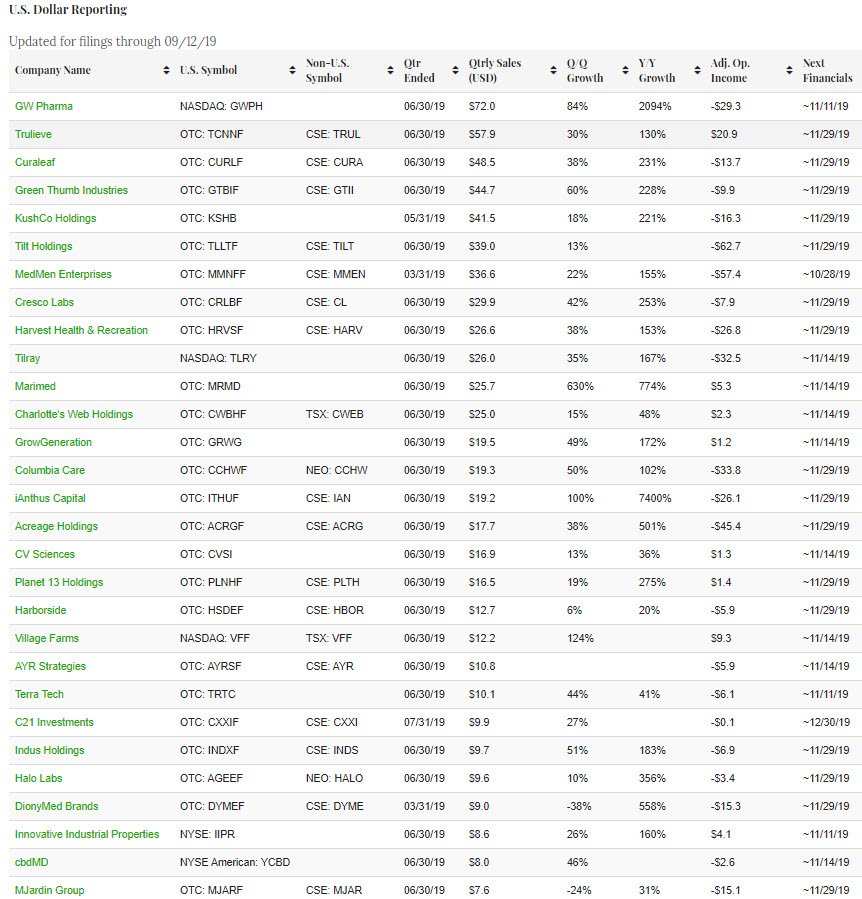
Task: Open Trulieve company page
Action: (x=34, y=134)
